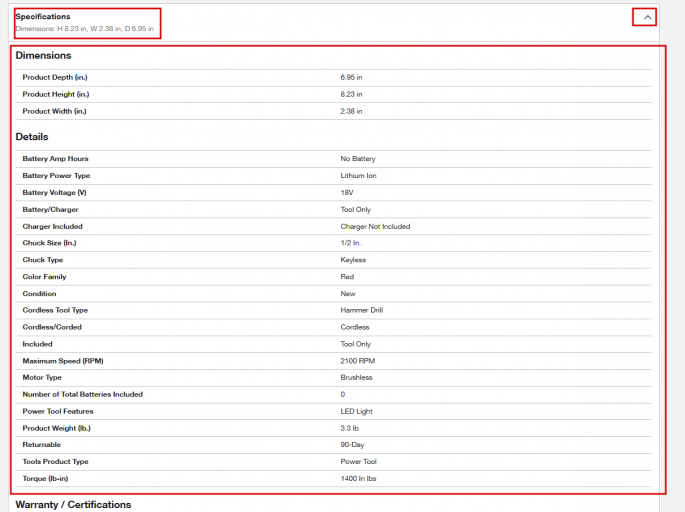Click the LED Light value
Viewport: 685px width, 512px height.
point(356,412)
